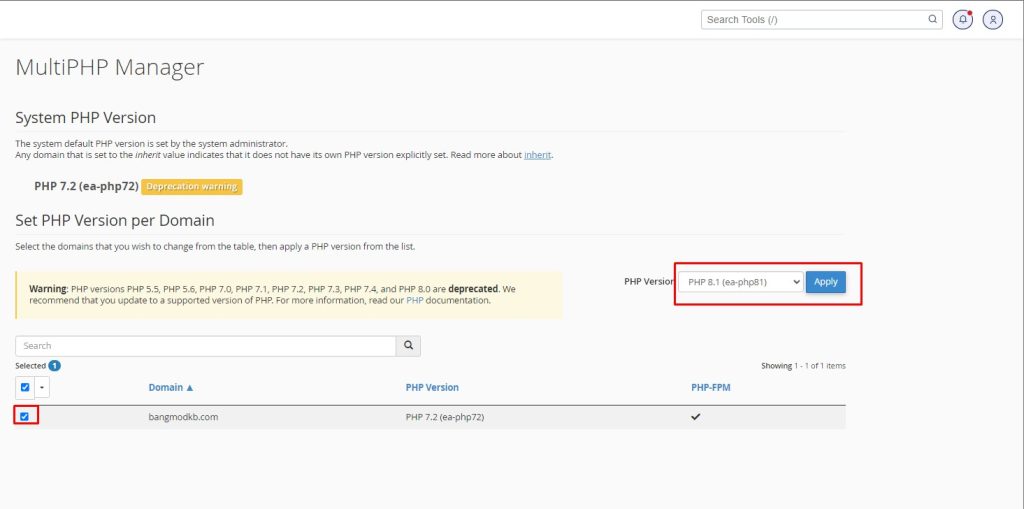Focus the domain Search input field
The width and height of the screenshot is (1024, 509).
(206, 346)
